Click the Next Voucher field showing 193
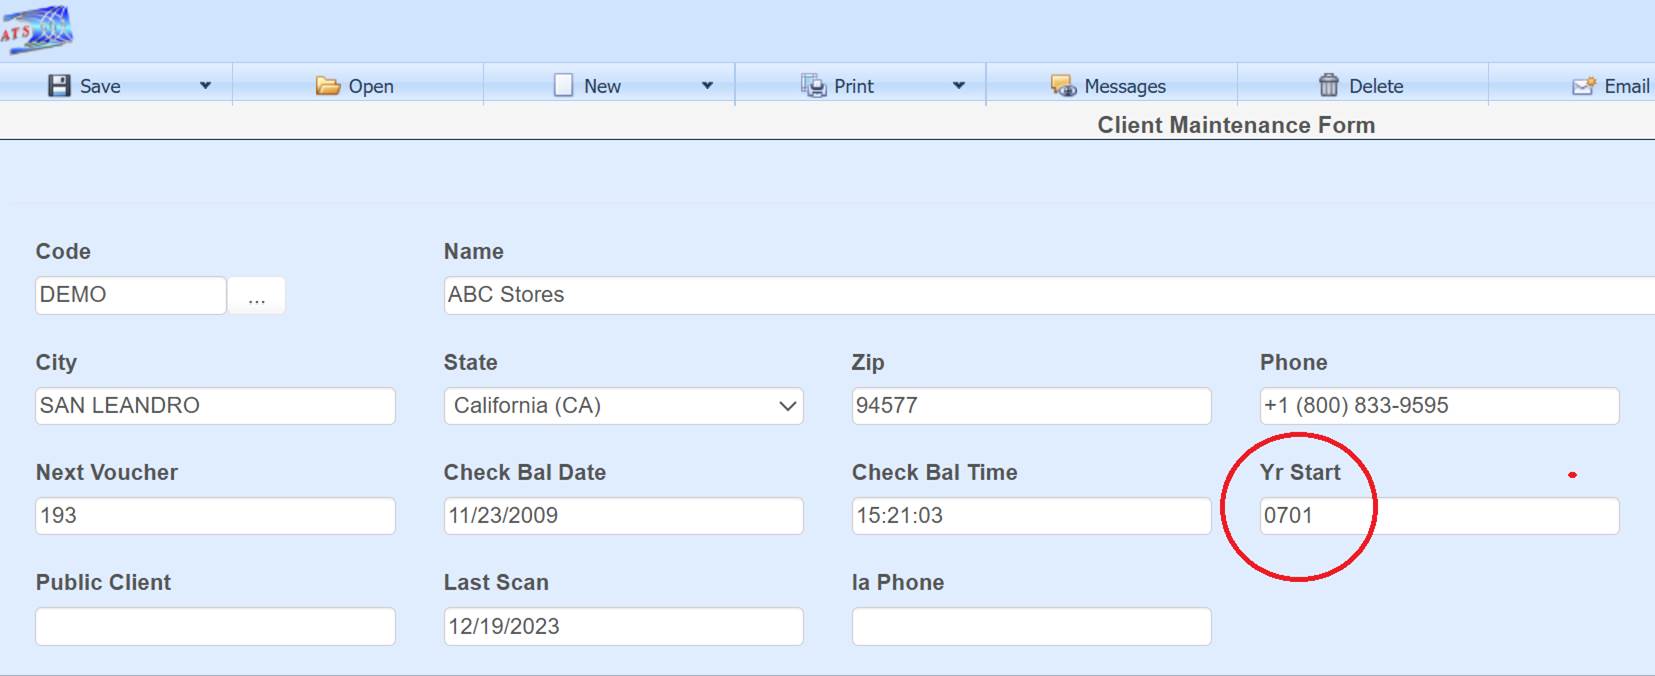Image resolution: width=1655 pixels, height=676 pixels. point(215,516)
